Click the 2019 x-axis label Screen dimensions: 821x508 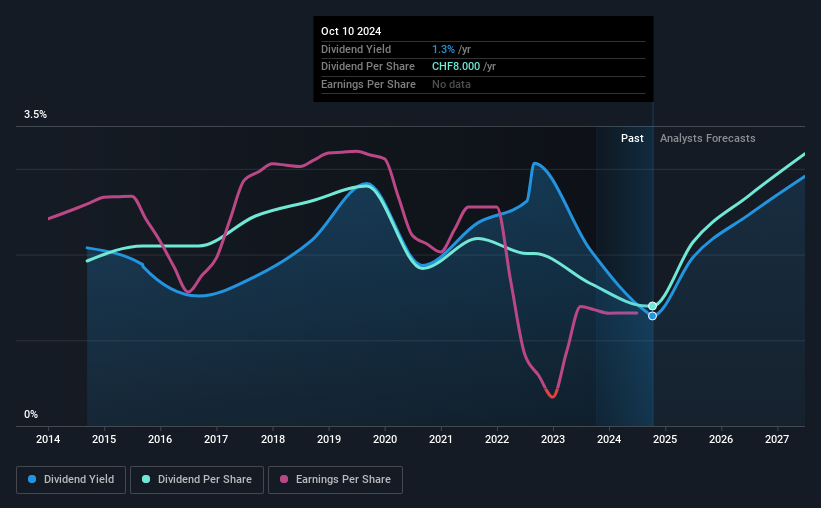coord(329,439)
